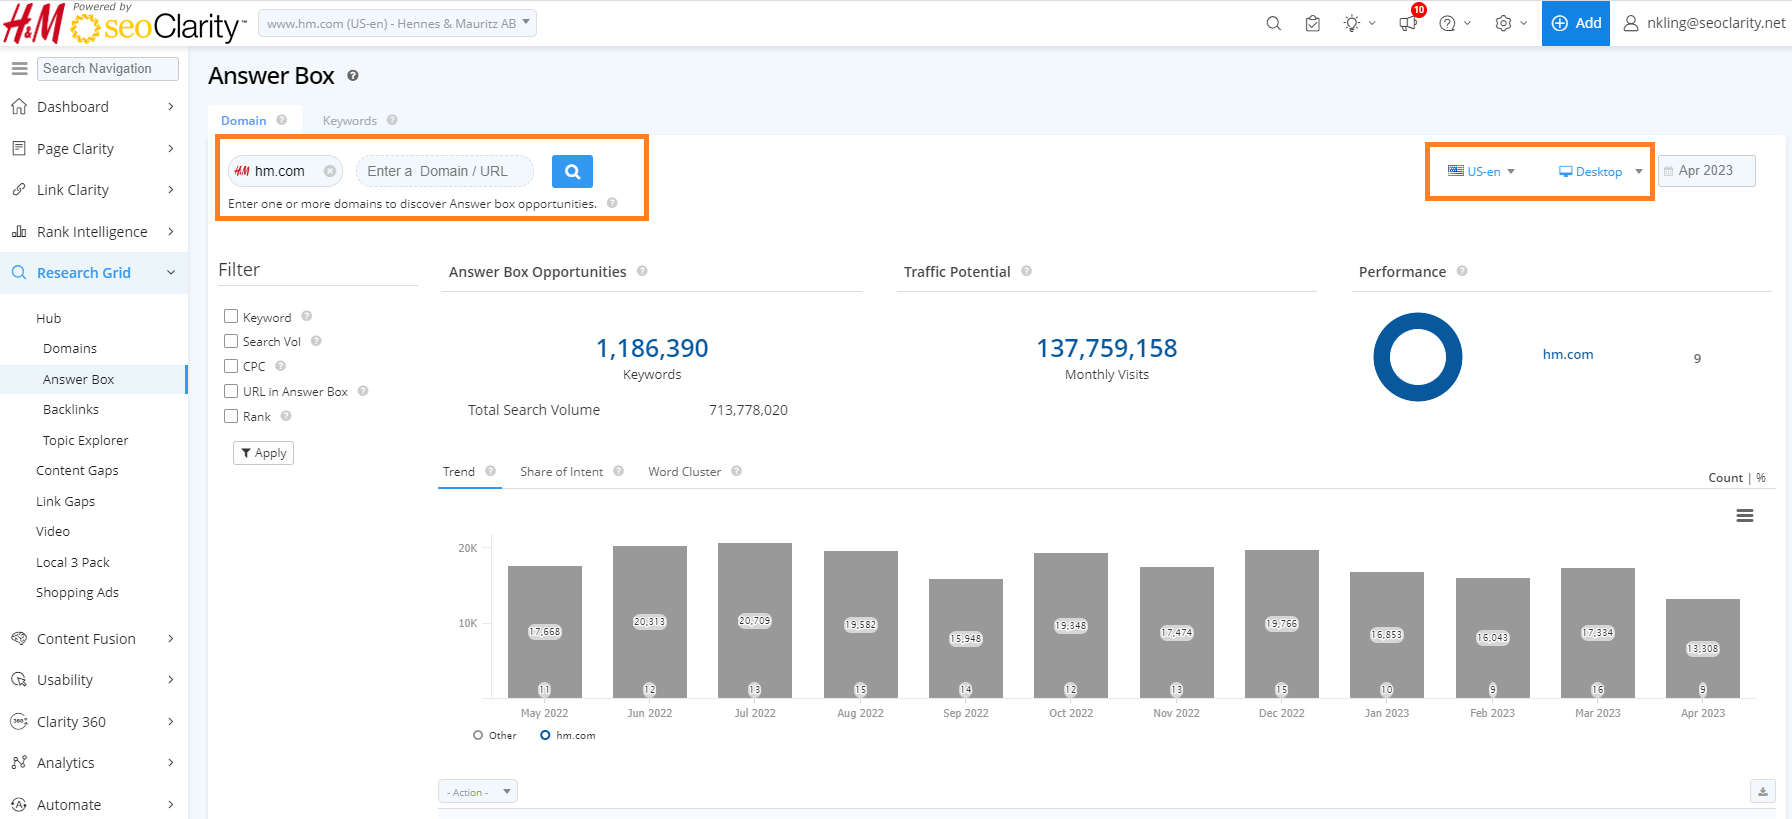This screenshot has width=1792, height=819.
Task: Switch to the Keywords tab
Action: [349, 120]
